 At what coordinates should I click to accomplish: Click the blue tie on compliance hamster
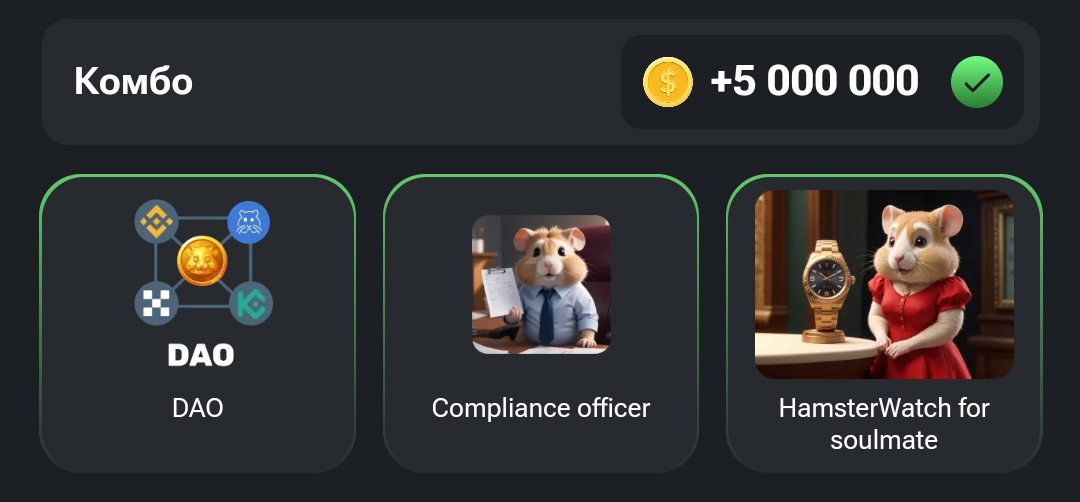click(546, 316)
